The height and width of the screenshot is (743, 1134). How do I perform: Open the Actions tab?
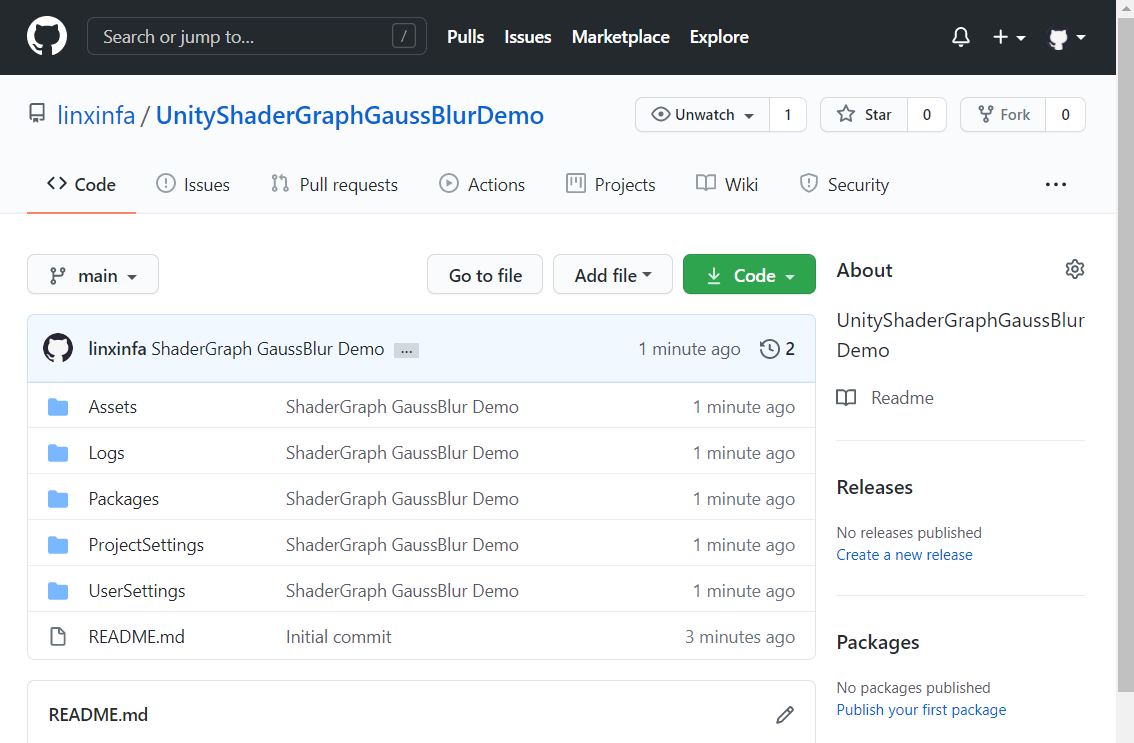click(x=482, y=184)
